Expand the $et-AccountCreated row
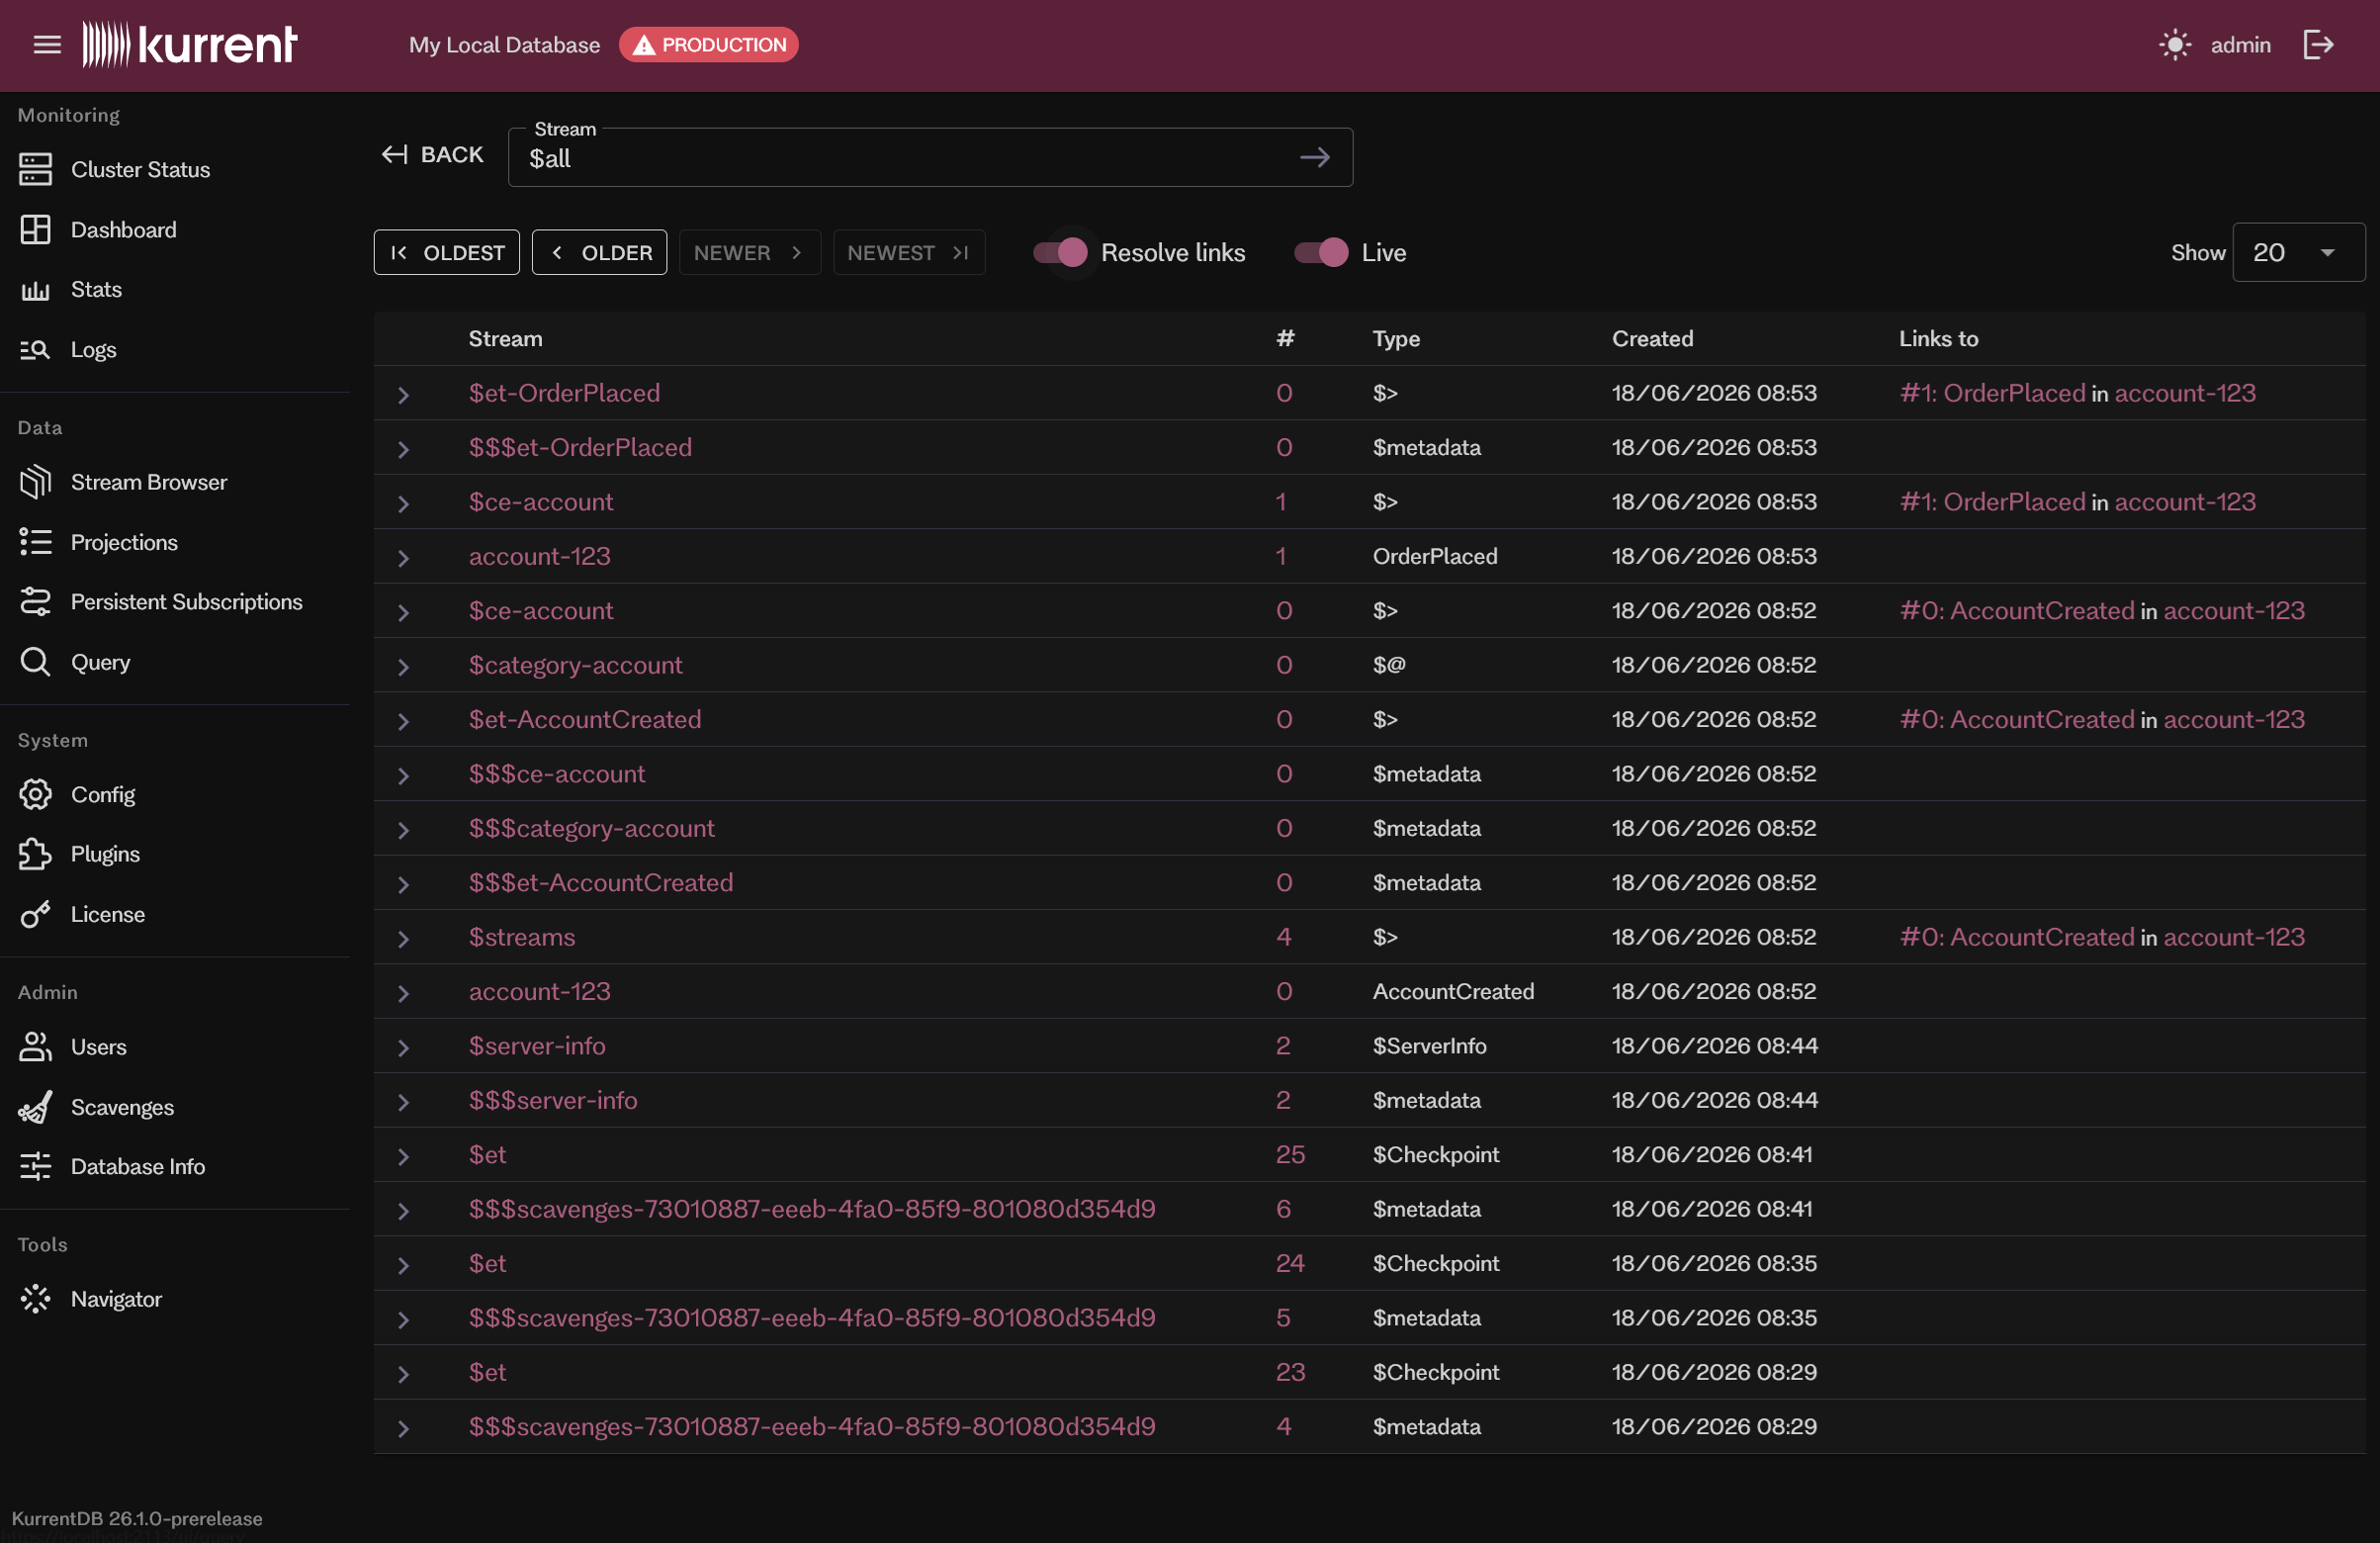2380x1543 pixels. 403,722
